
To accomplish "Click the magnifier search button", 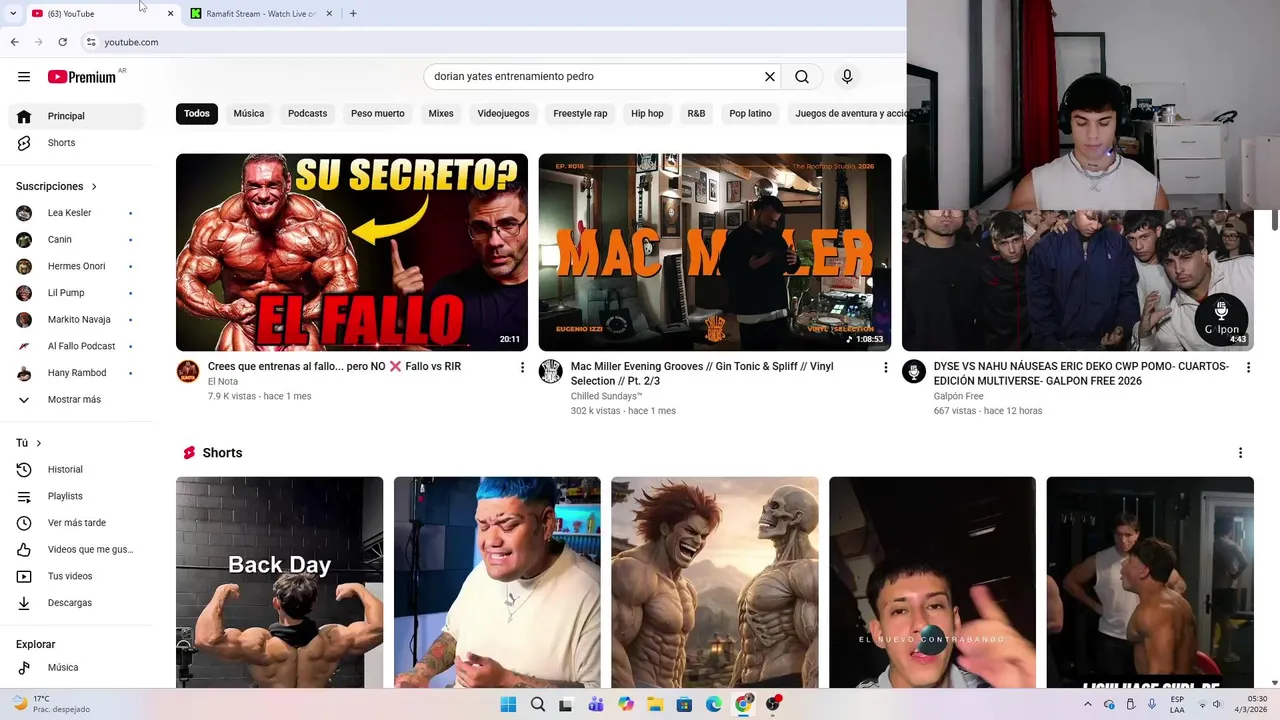I will pyautogui.click(x=802, y=77).
